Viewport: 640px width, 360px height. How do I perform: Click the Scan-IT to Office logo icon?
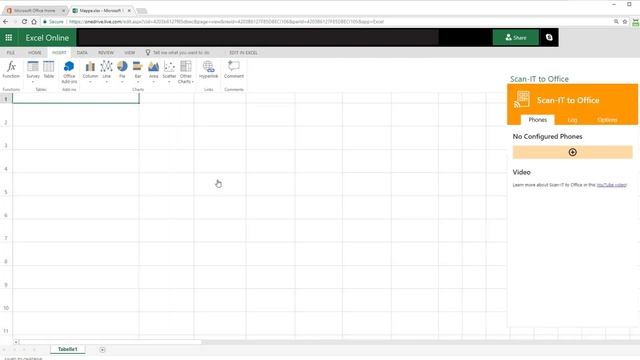pyautogui.click(x=522, y=100)
